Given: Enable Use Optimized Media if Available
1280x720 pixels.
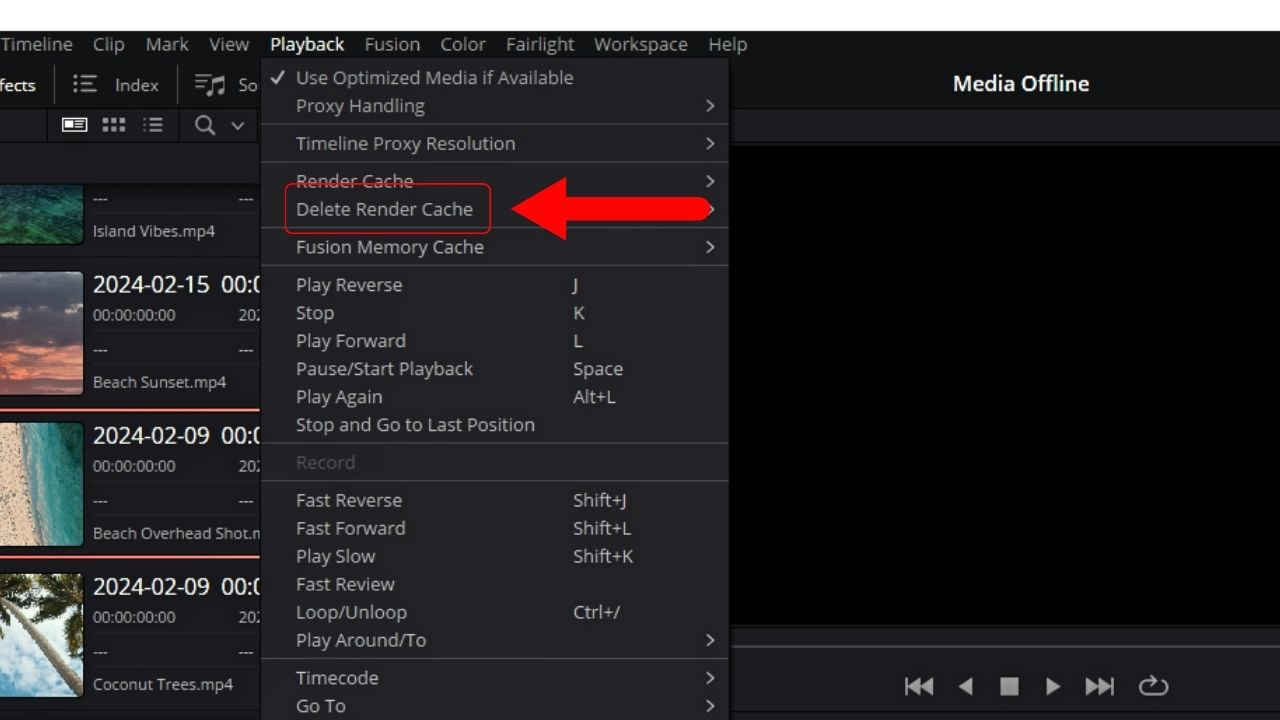Looking at the screenshot, I should pyautogui.click(x=434, y=77).
